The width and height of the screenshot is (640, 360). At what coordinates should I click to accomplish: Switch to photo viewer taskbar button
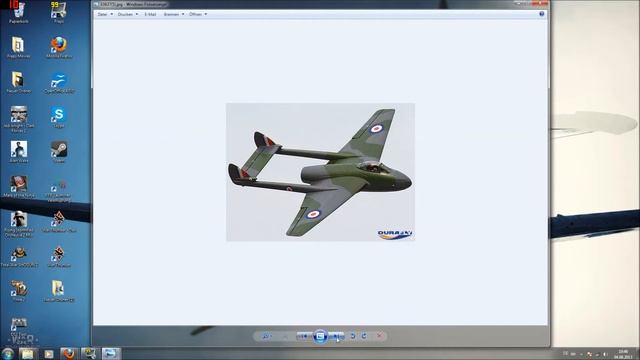coord(111,353)
